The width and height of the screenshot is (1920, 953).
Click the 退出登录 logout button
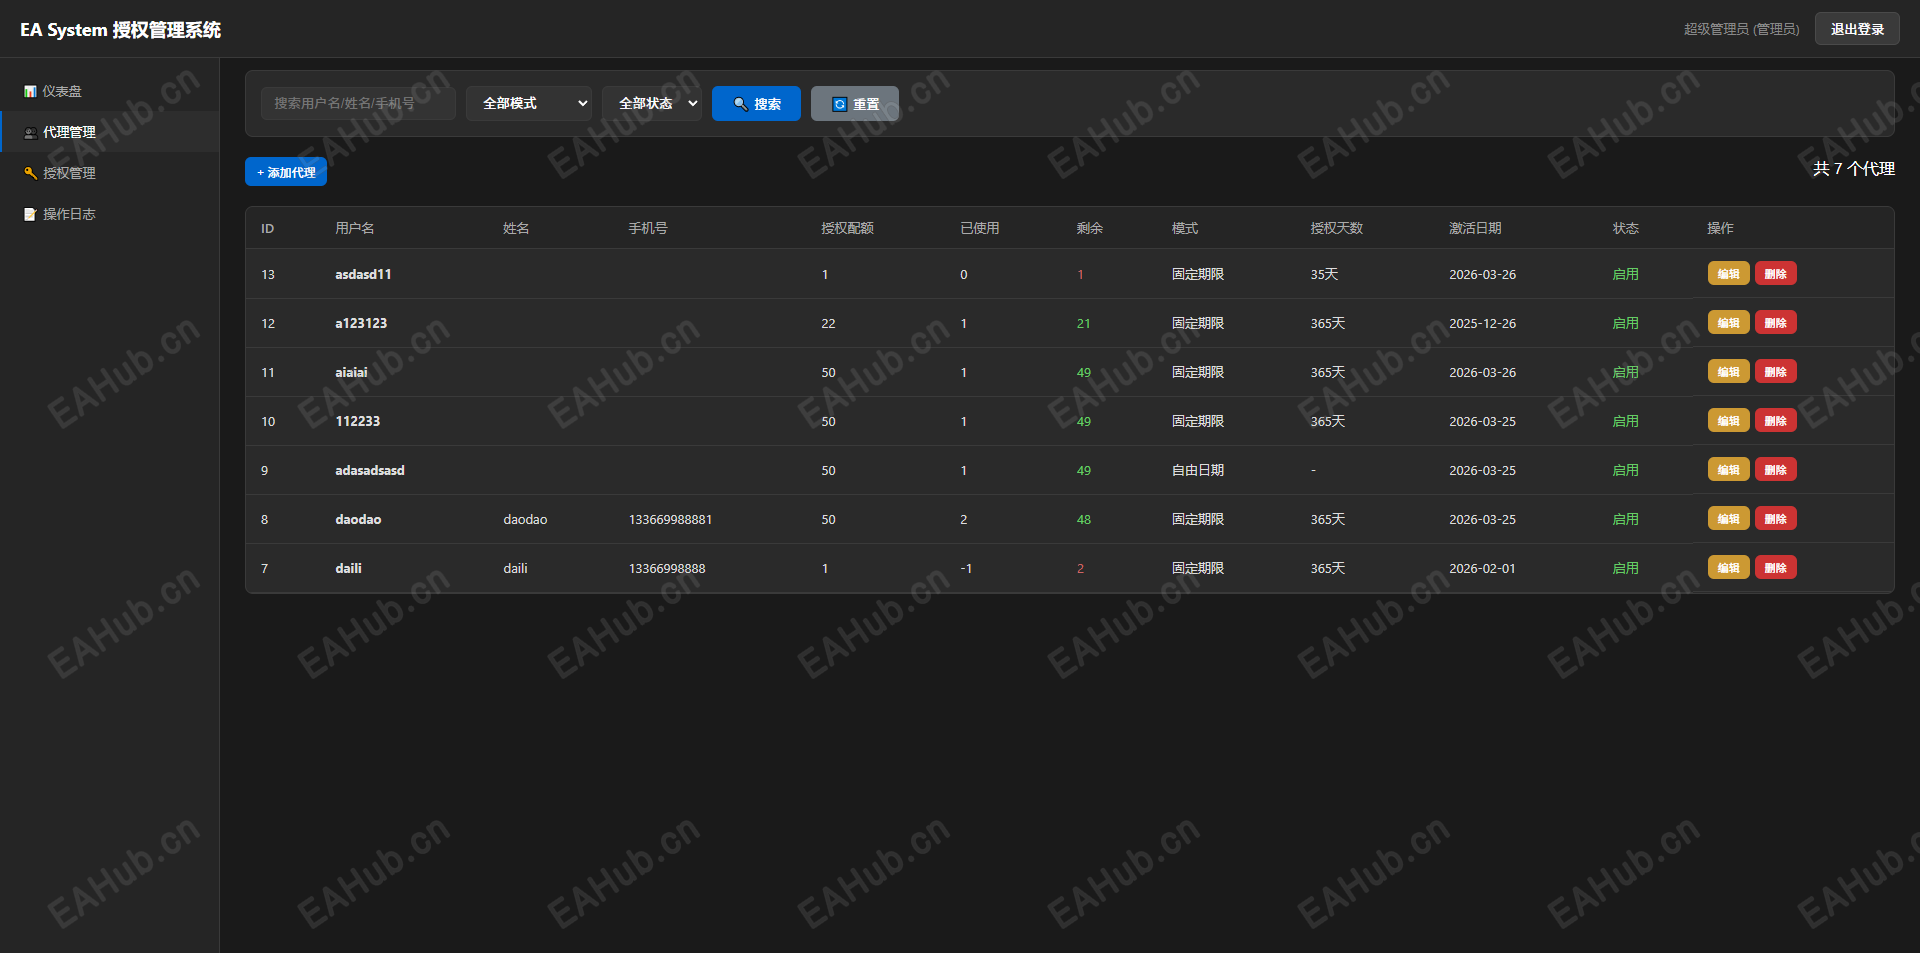1857,29
